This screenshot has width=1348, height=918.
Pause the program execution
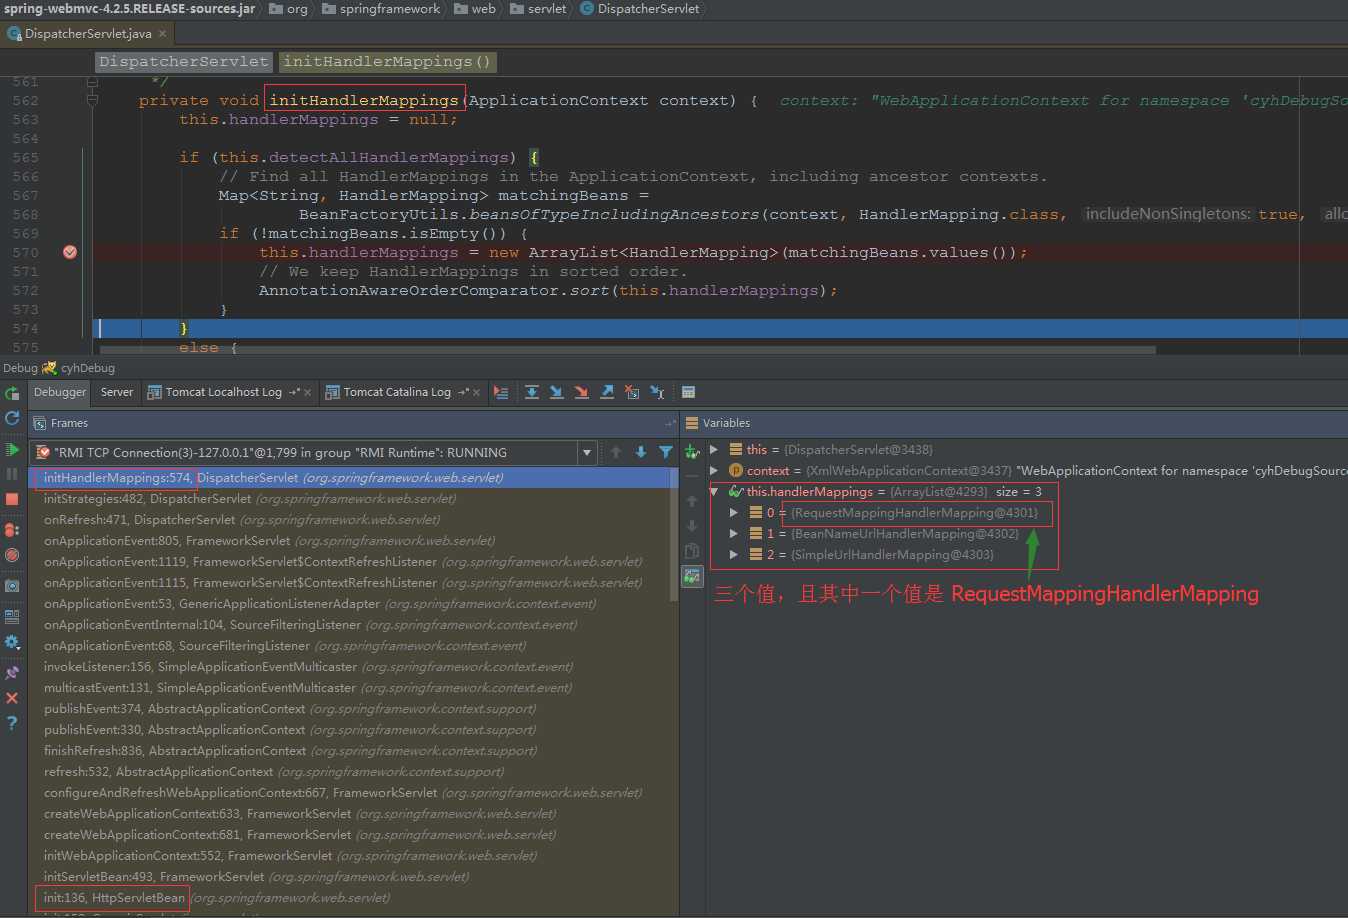(x=12, y=474)
